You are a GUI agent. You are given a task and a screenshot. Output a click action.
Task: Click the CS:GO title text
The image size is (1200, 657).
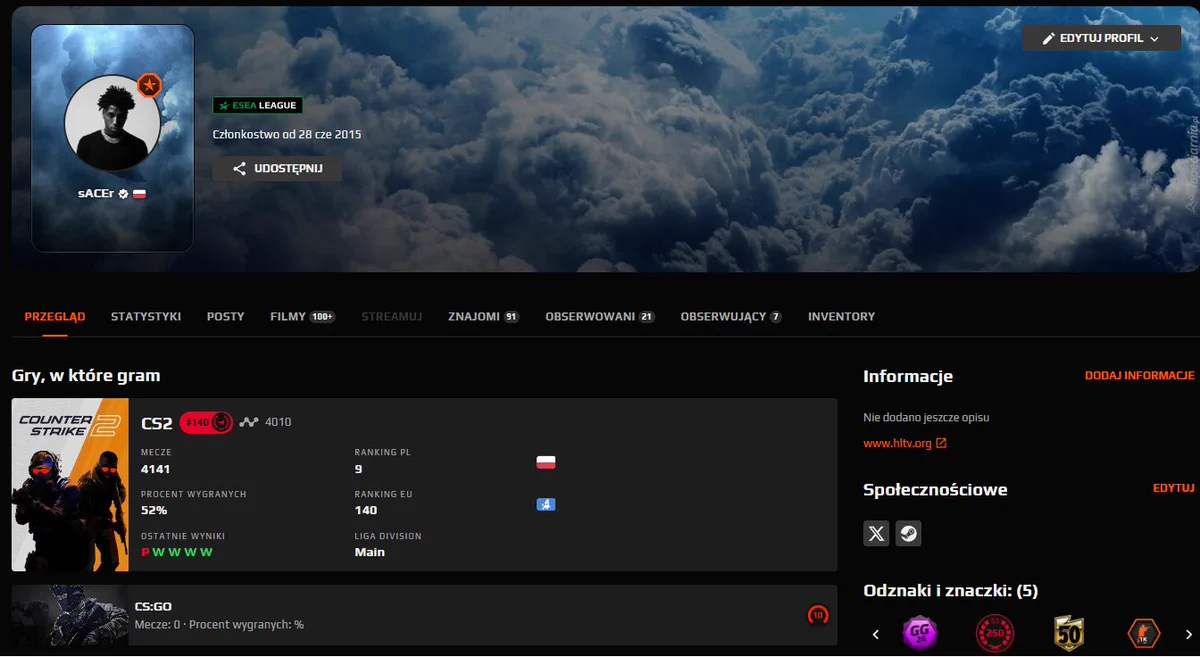click(x=154, y=606)
